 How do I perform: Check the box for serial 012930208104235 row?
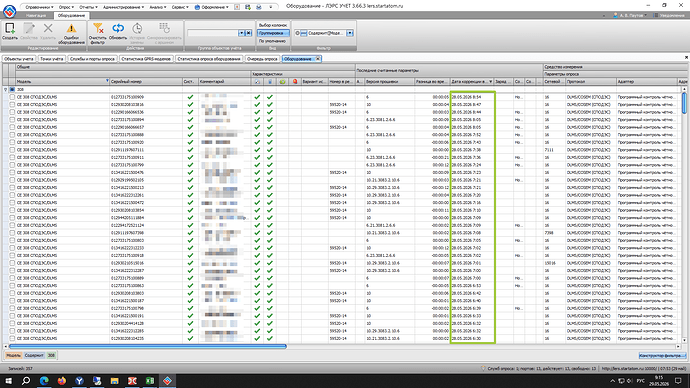12,338
